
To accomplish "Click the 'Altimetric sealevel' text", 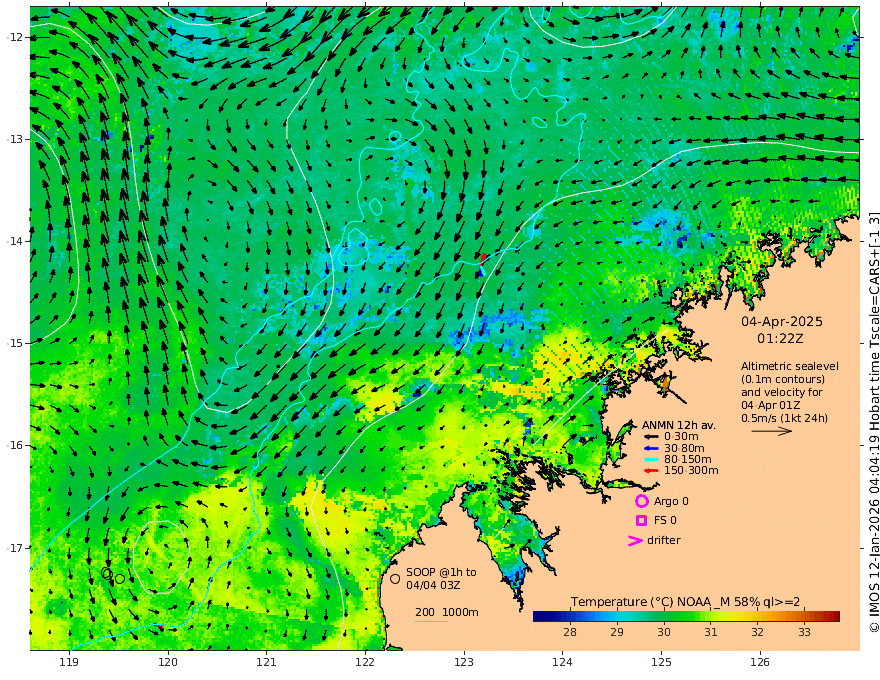I will coord(790,366).
